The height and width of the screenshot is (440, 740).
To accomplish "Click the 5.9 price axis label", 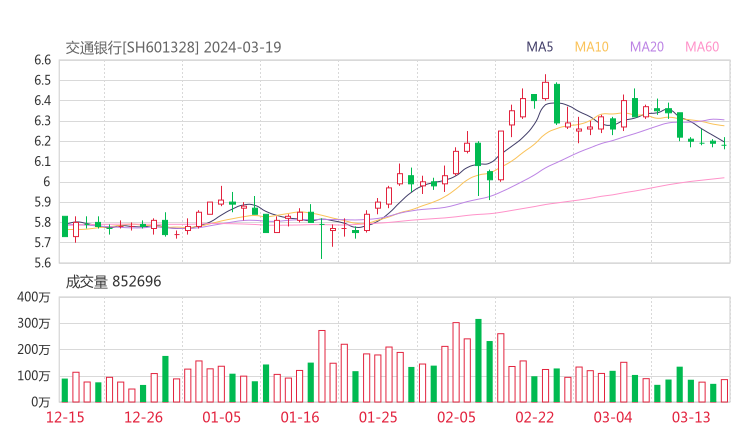I will tap(42, 202).
